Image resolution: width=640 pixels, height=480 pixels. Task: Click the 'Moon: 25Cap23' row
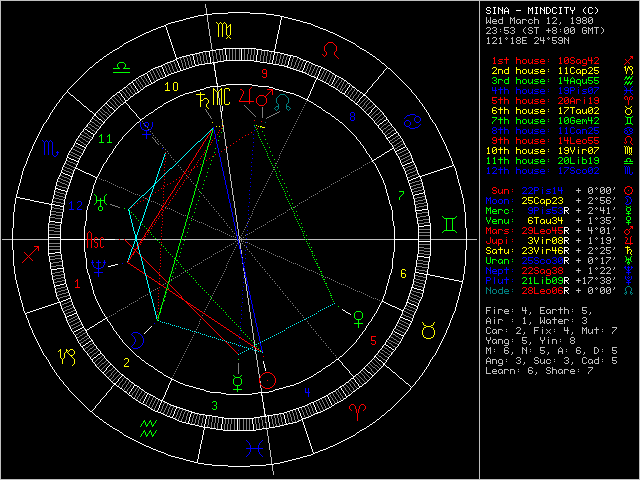tap(559, 201)
